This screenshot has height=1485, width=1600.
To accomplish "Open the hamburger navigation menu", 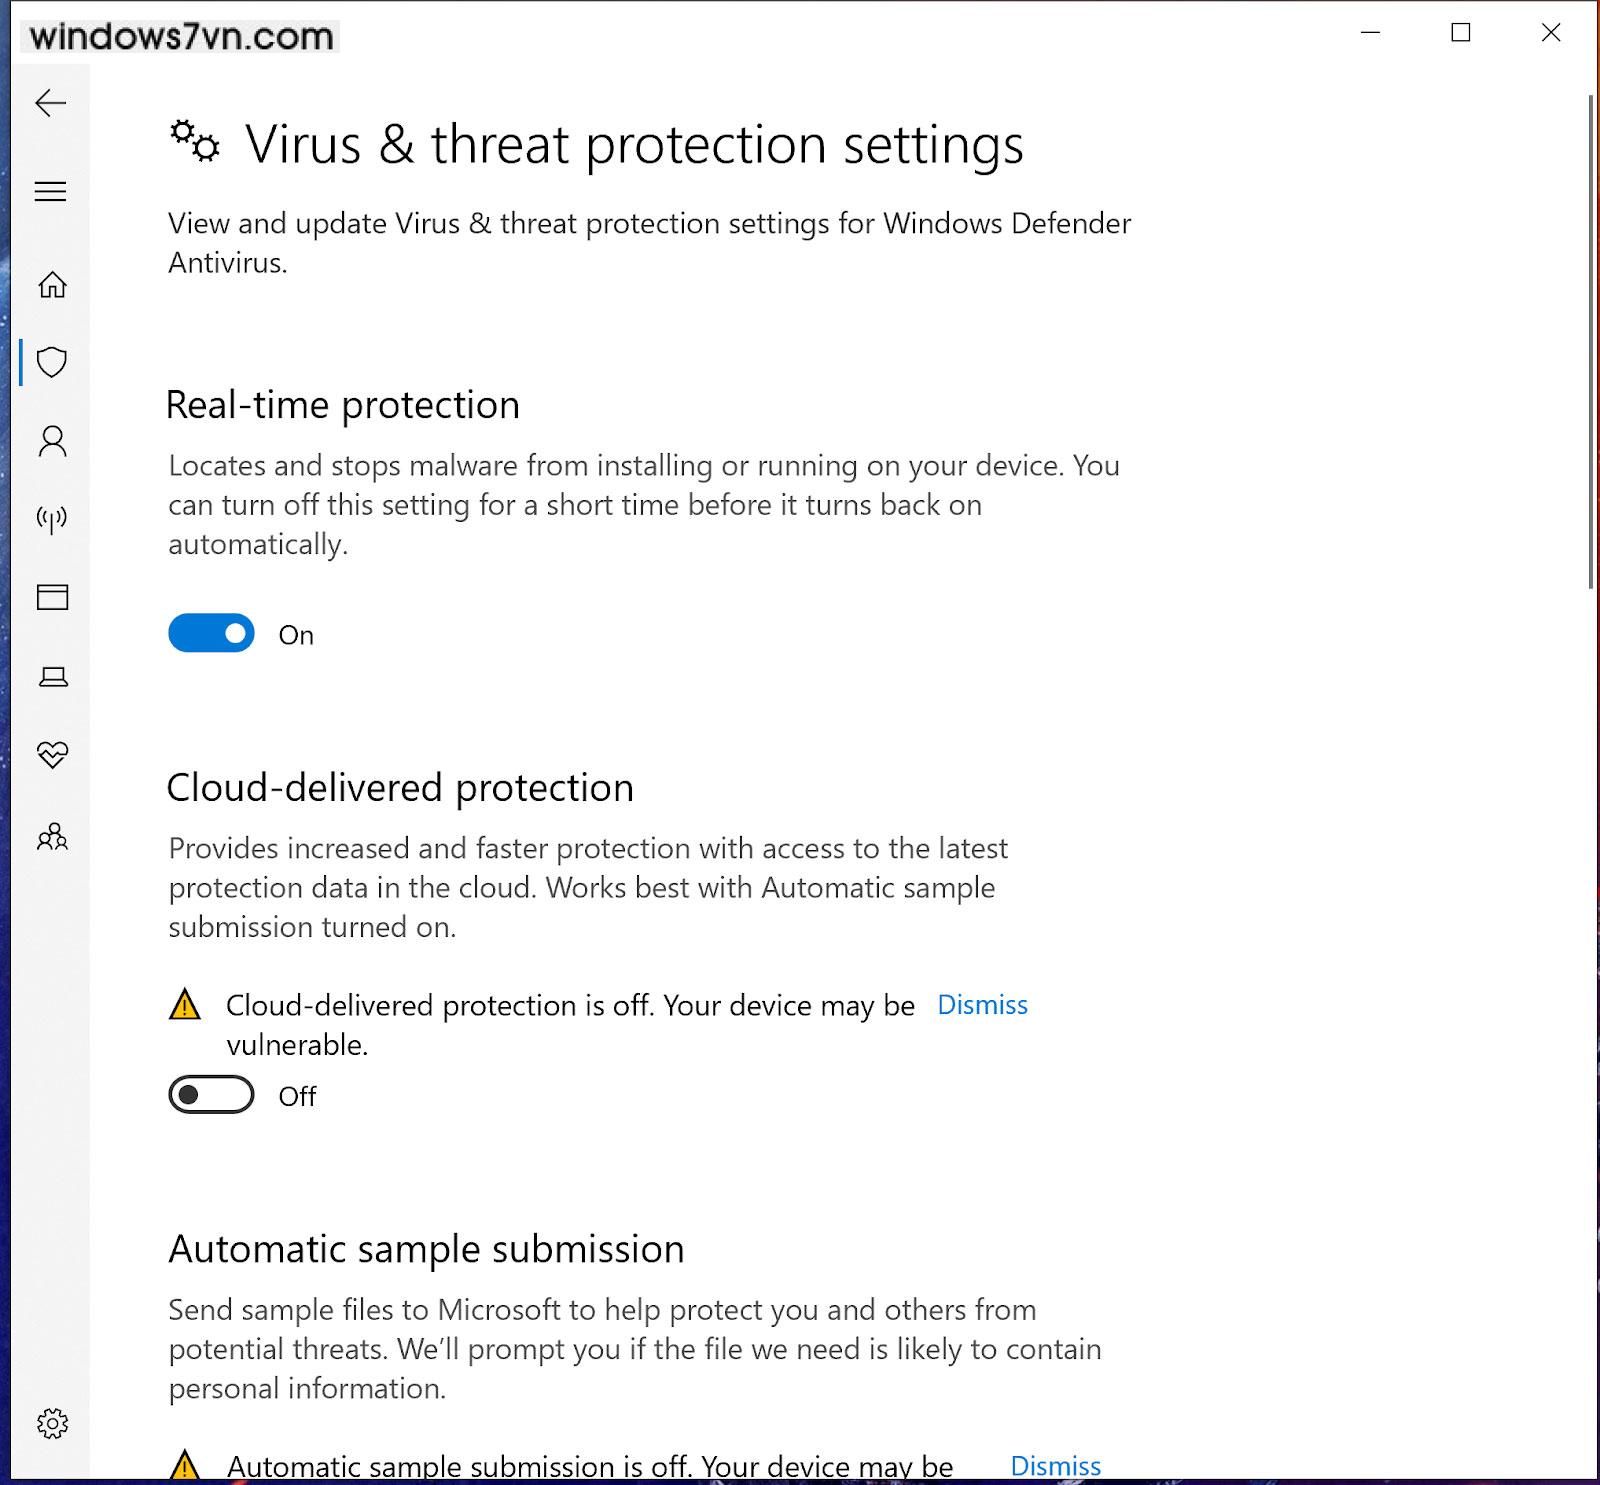I will coord(50,191).
